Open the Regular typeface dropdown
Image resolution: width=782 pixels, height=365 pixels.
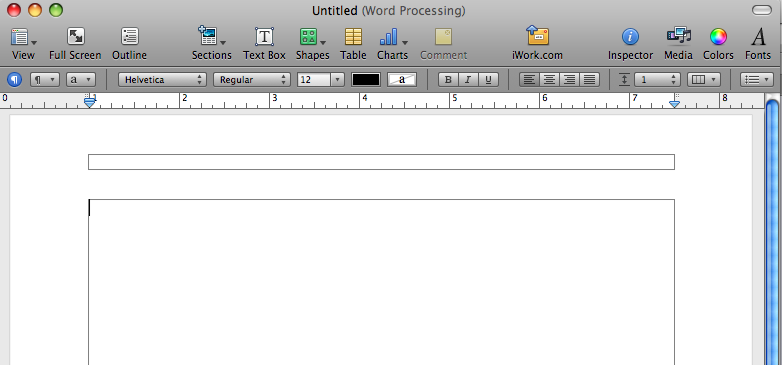252,79
